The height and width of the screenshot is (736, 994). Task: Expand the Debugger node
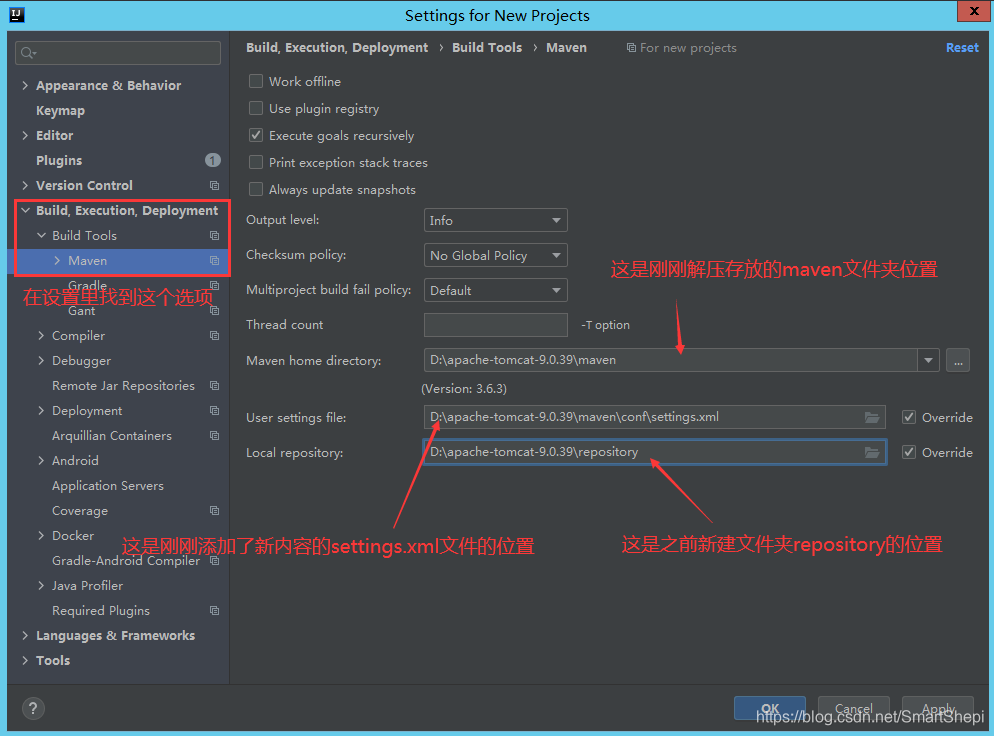click(41, 361)
